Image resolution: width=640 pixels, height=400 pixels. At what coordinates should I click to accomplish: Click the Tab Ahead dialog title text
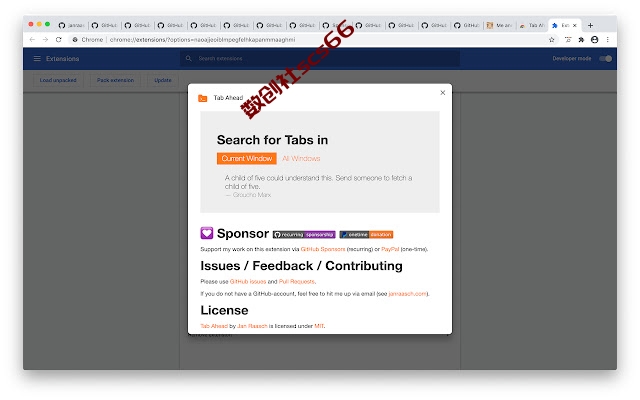tap(228, 98)
